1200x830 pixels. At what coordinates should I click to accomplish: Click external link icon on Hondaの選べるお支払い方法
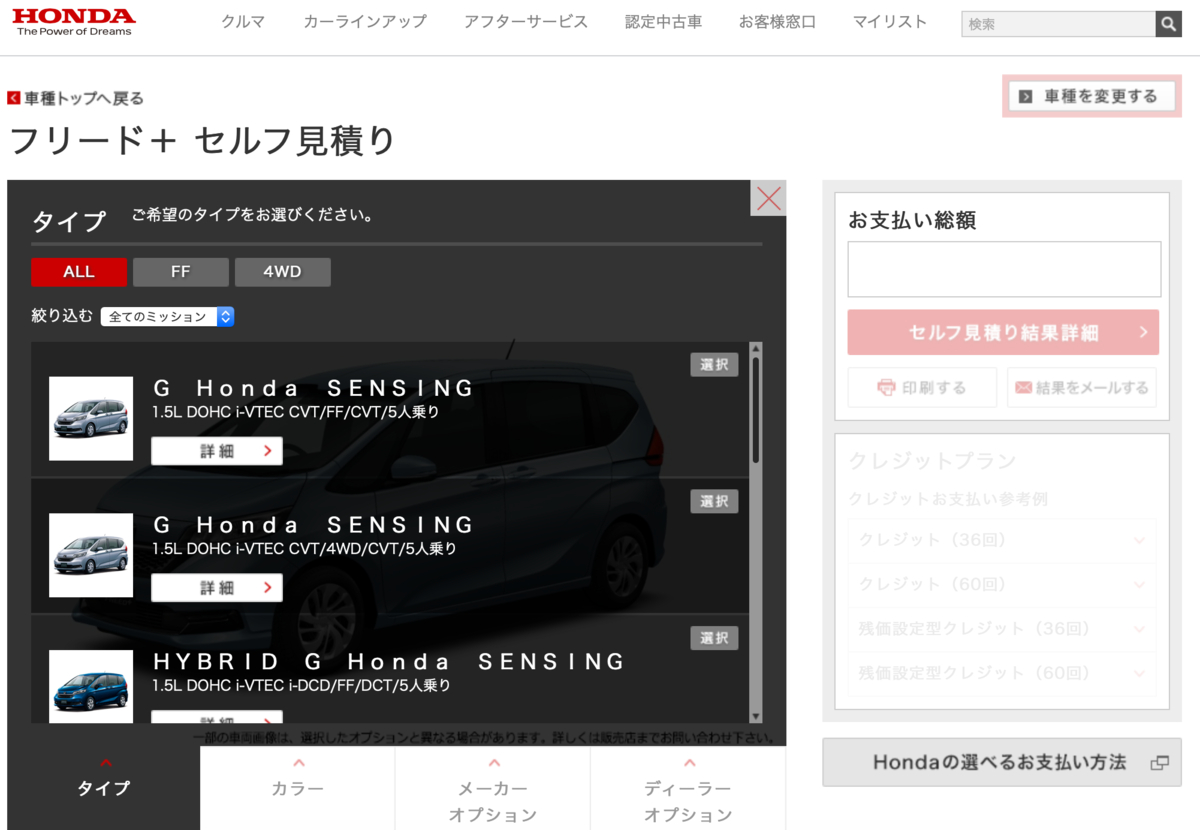(1159, 762)
